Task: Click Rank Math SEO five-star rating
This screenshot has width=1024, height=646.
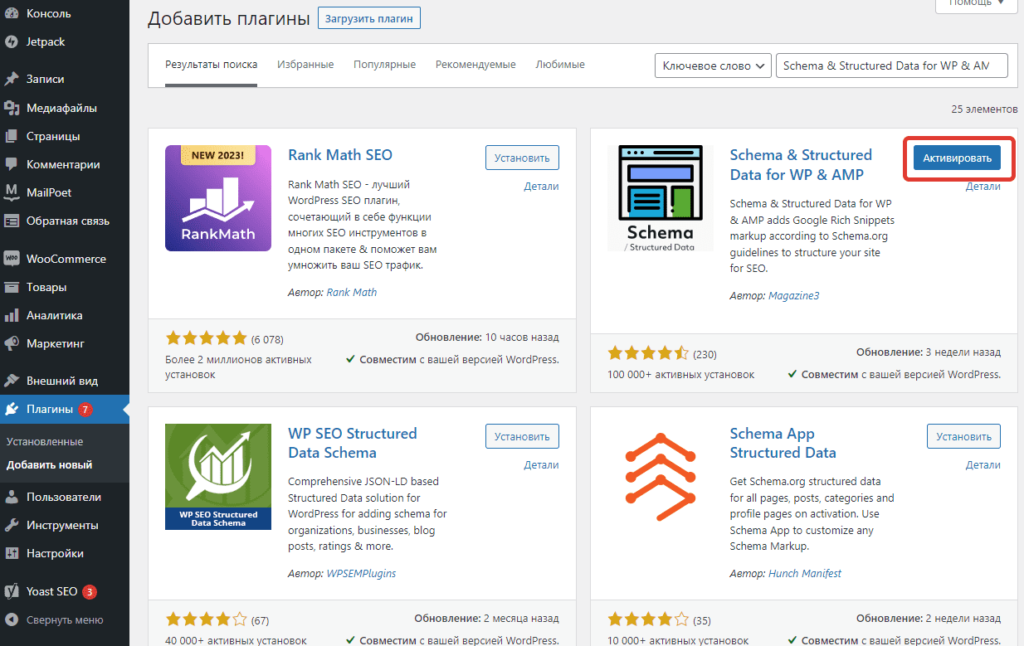Action: (x=206, y=338)
